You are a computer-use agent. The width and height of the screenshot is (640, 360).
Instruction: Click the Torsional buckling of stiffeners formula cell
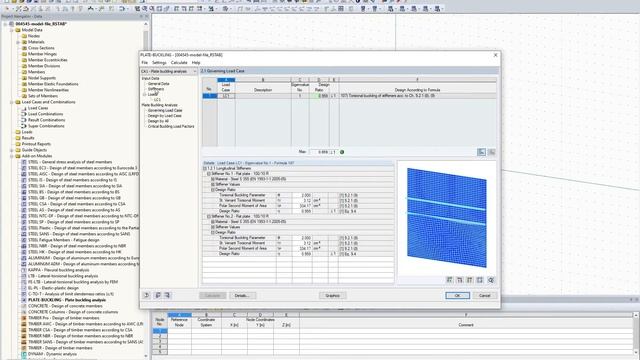tap(418, 96)
